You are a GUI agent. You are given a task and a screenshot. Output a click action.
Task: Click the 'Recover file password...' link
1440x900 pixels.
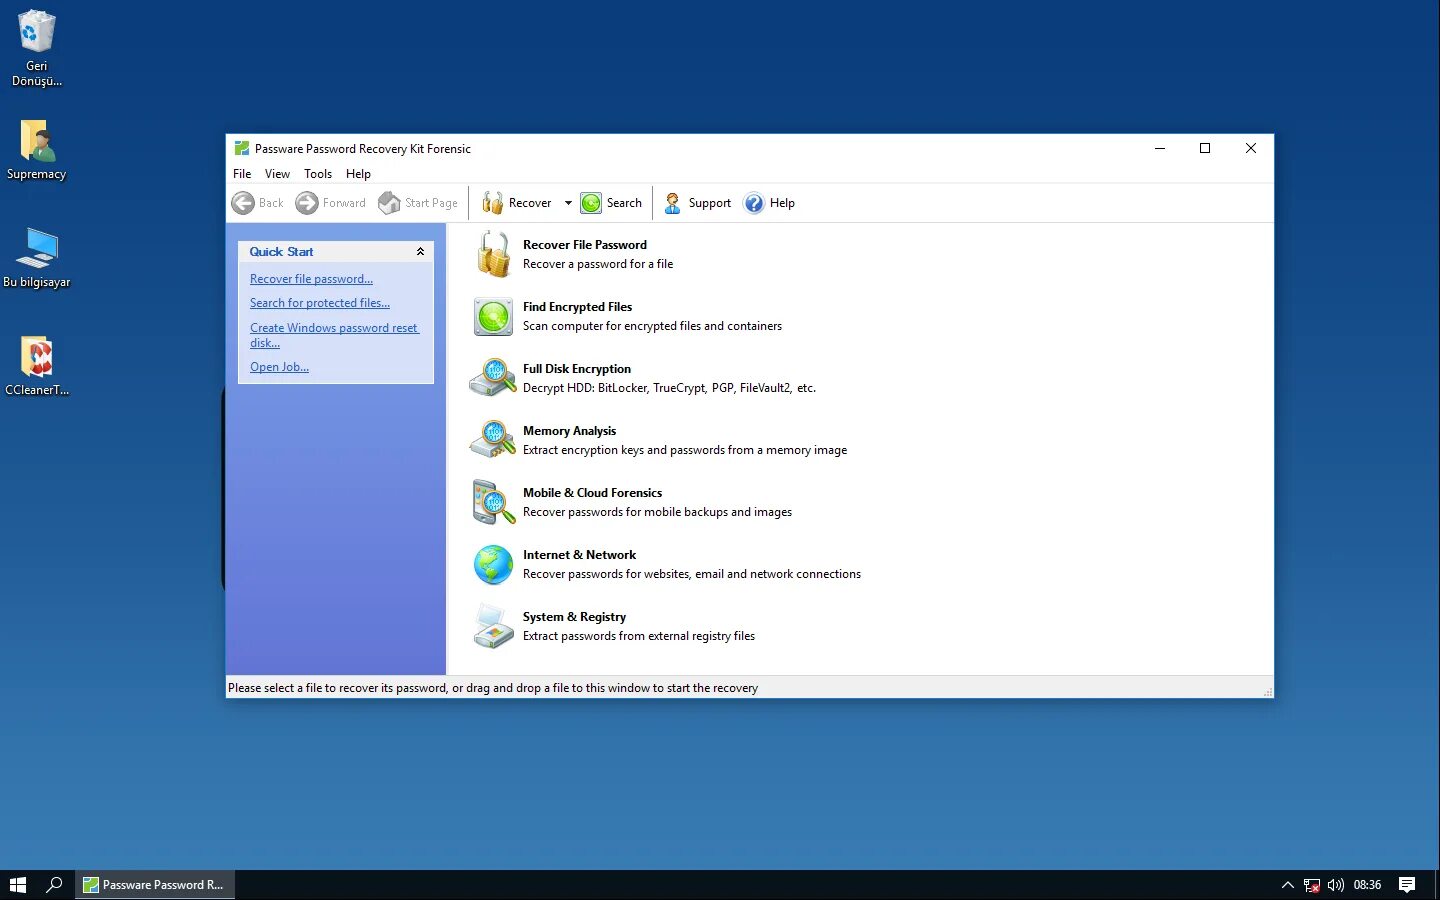[311, 279]
